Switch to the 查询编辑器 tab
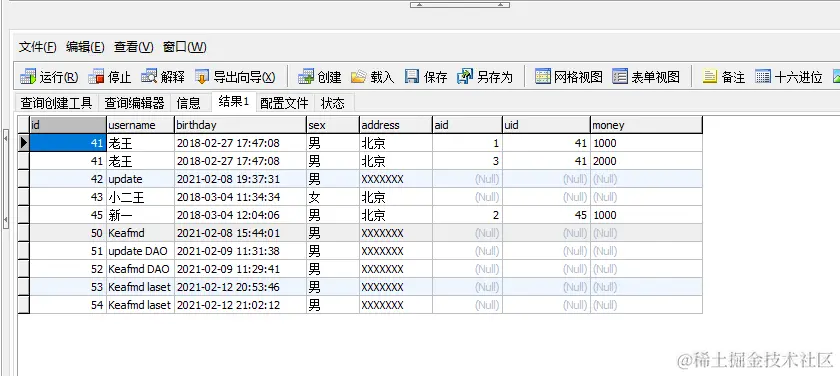This screenshot has width=840, height=376. [x=134, y=103]
